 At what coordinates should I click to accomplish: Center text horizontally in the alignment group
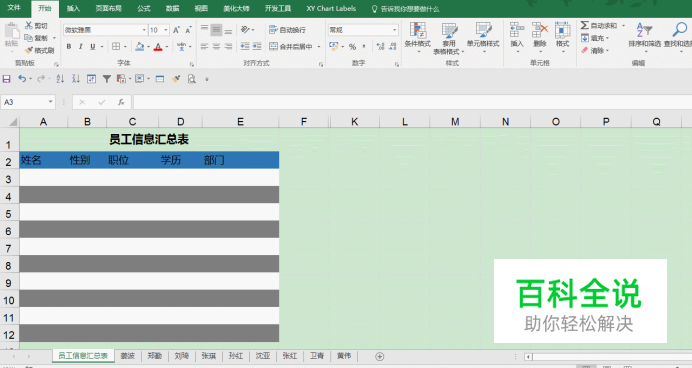click(216, 46)
